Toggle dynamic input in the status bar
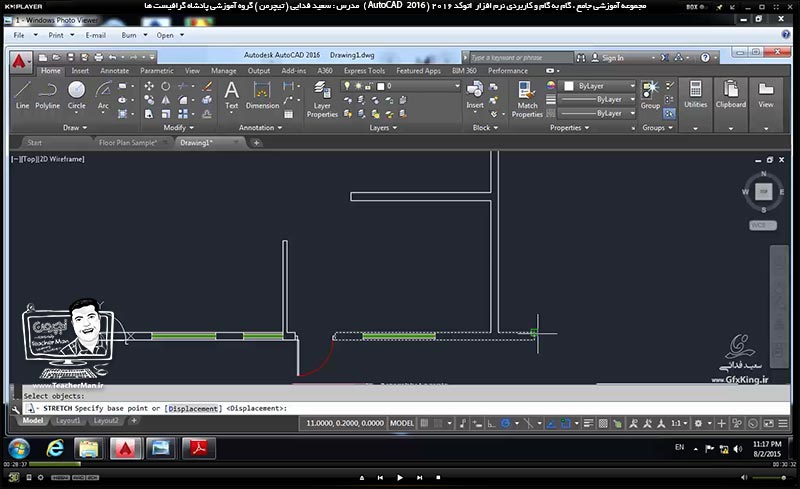 477,423
